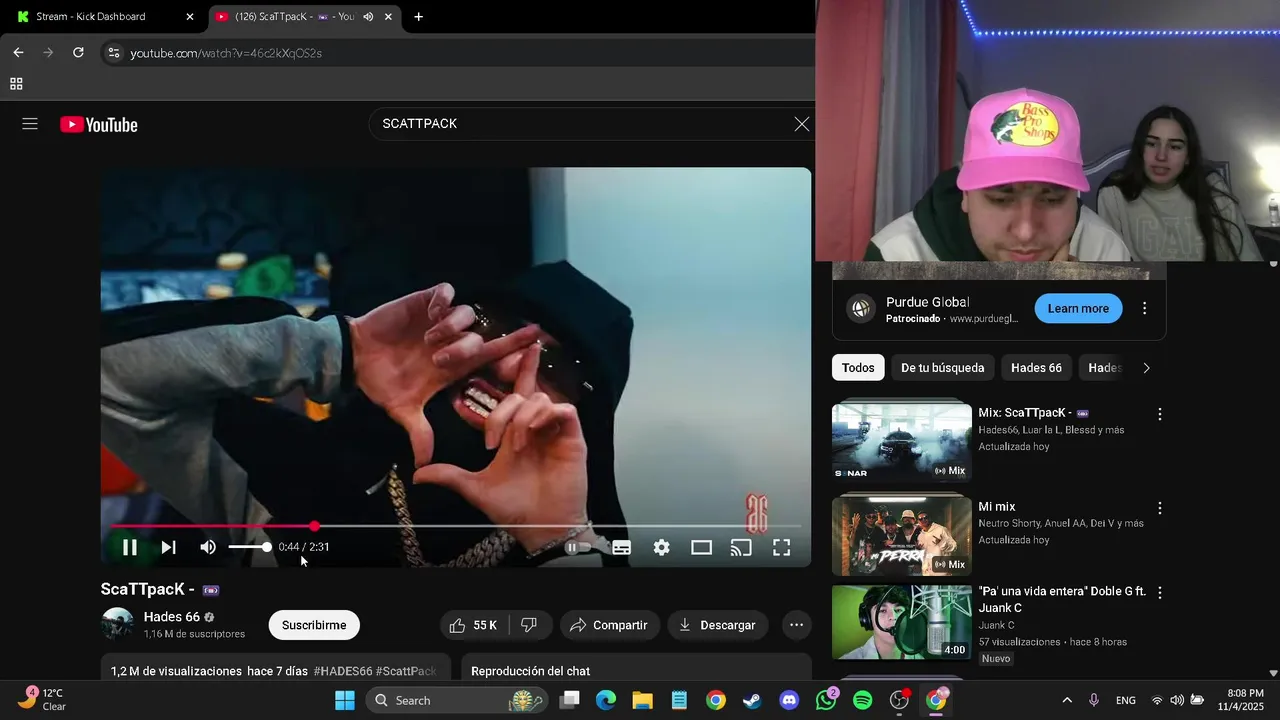Open options for Mi mix item
1280x720 pixels.
[x=1160, y=508]
